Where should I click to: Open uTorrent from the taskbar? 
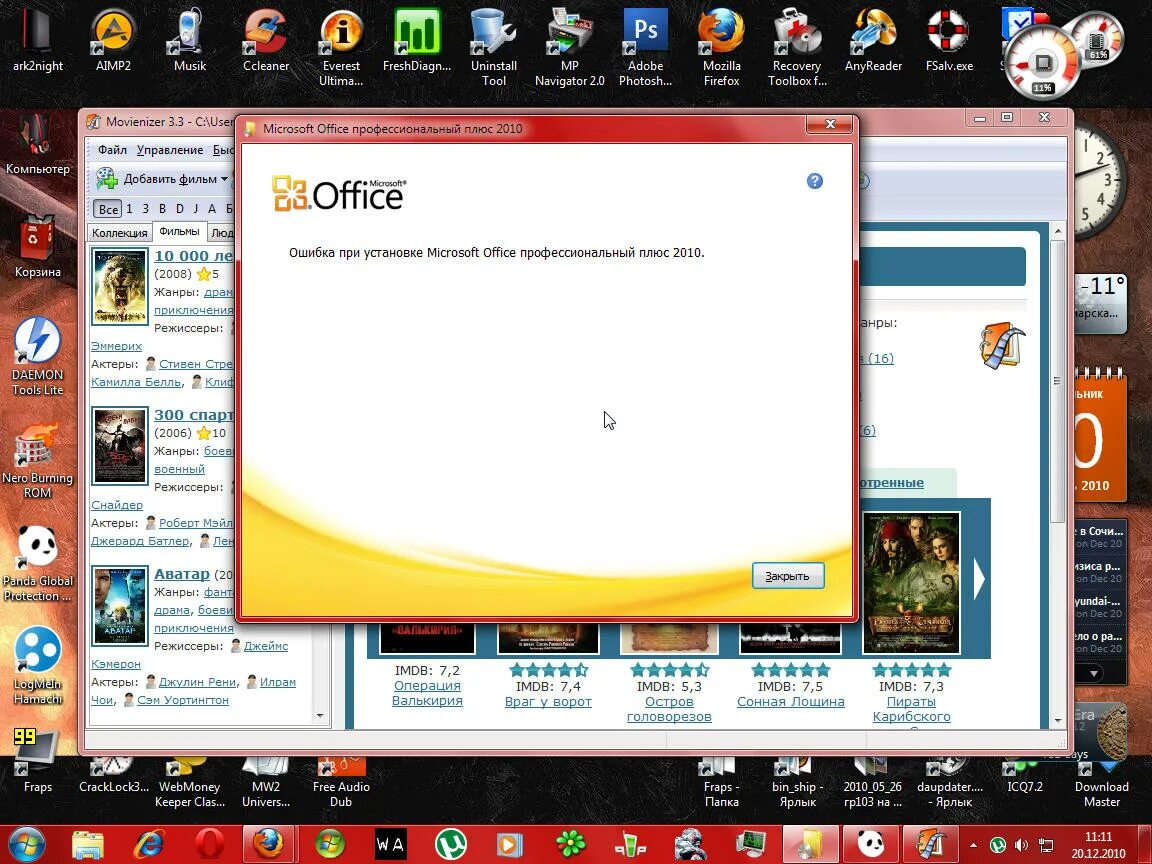pyautogui.click(x=450, y=844)
